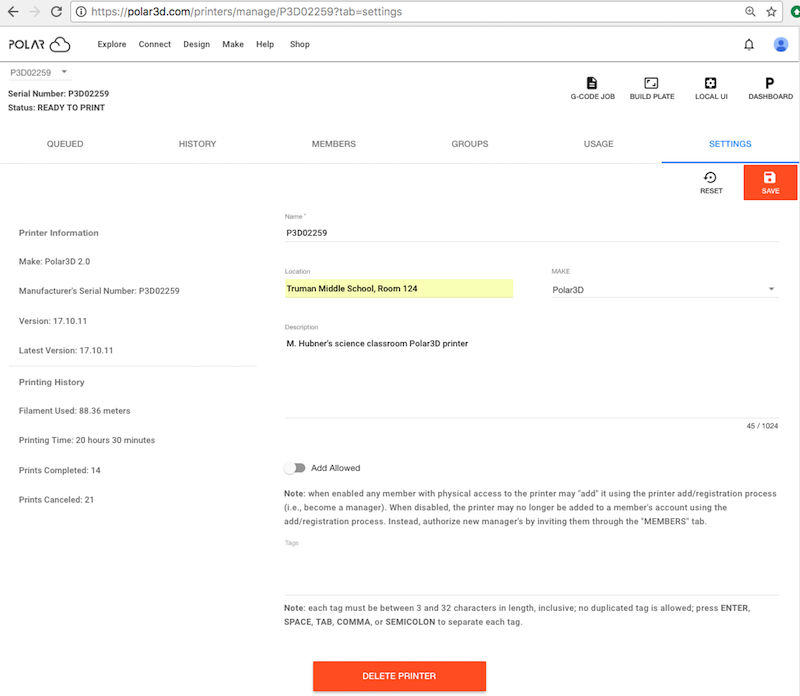Open the Shop menu
Screen dimensions: 800x696
pos(299,44)
